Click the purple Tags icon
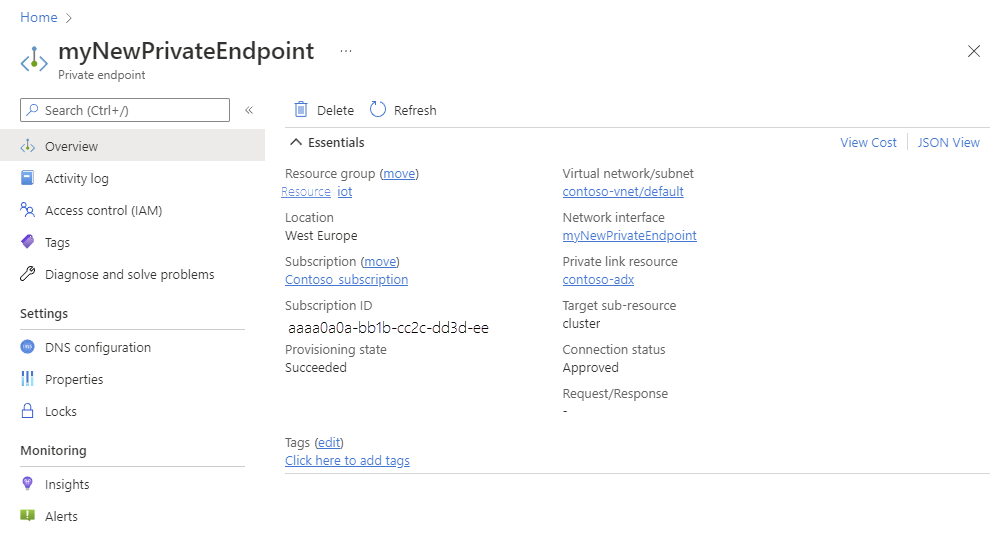Viewport: 1000px width, 538px height. (x=27, y=242)
